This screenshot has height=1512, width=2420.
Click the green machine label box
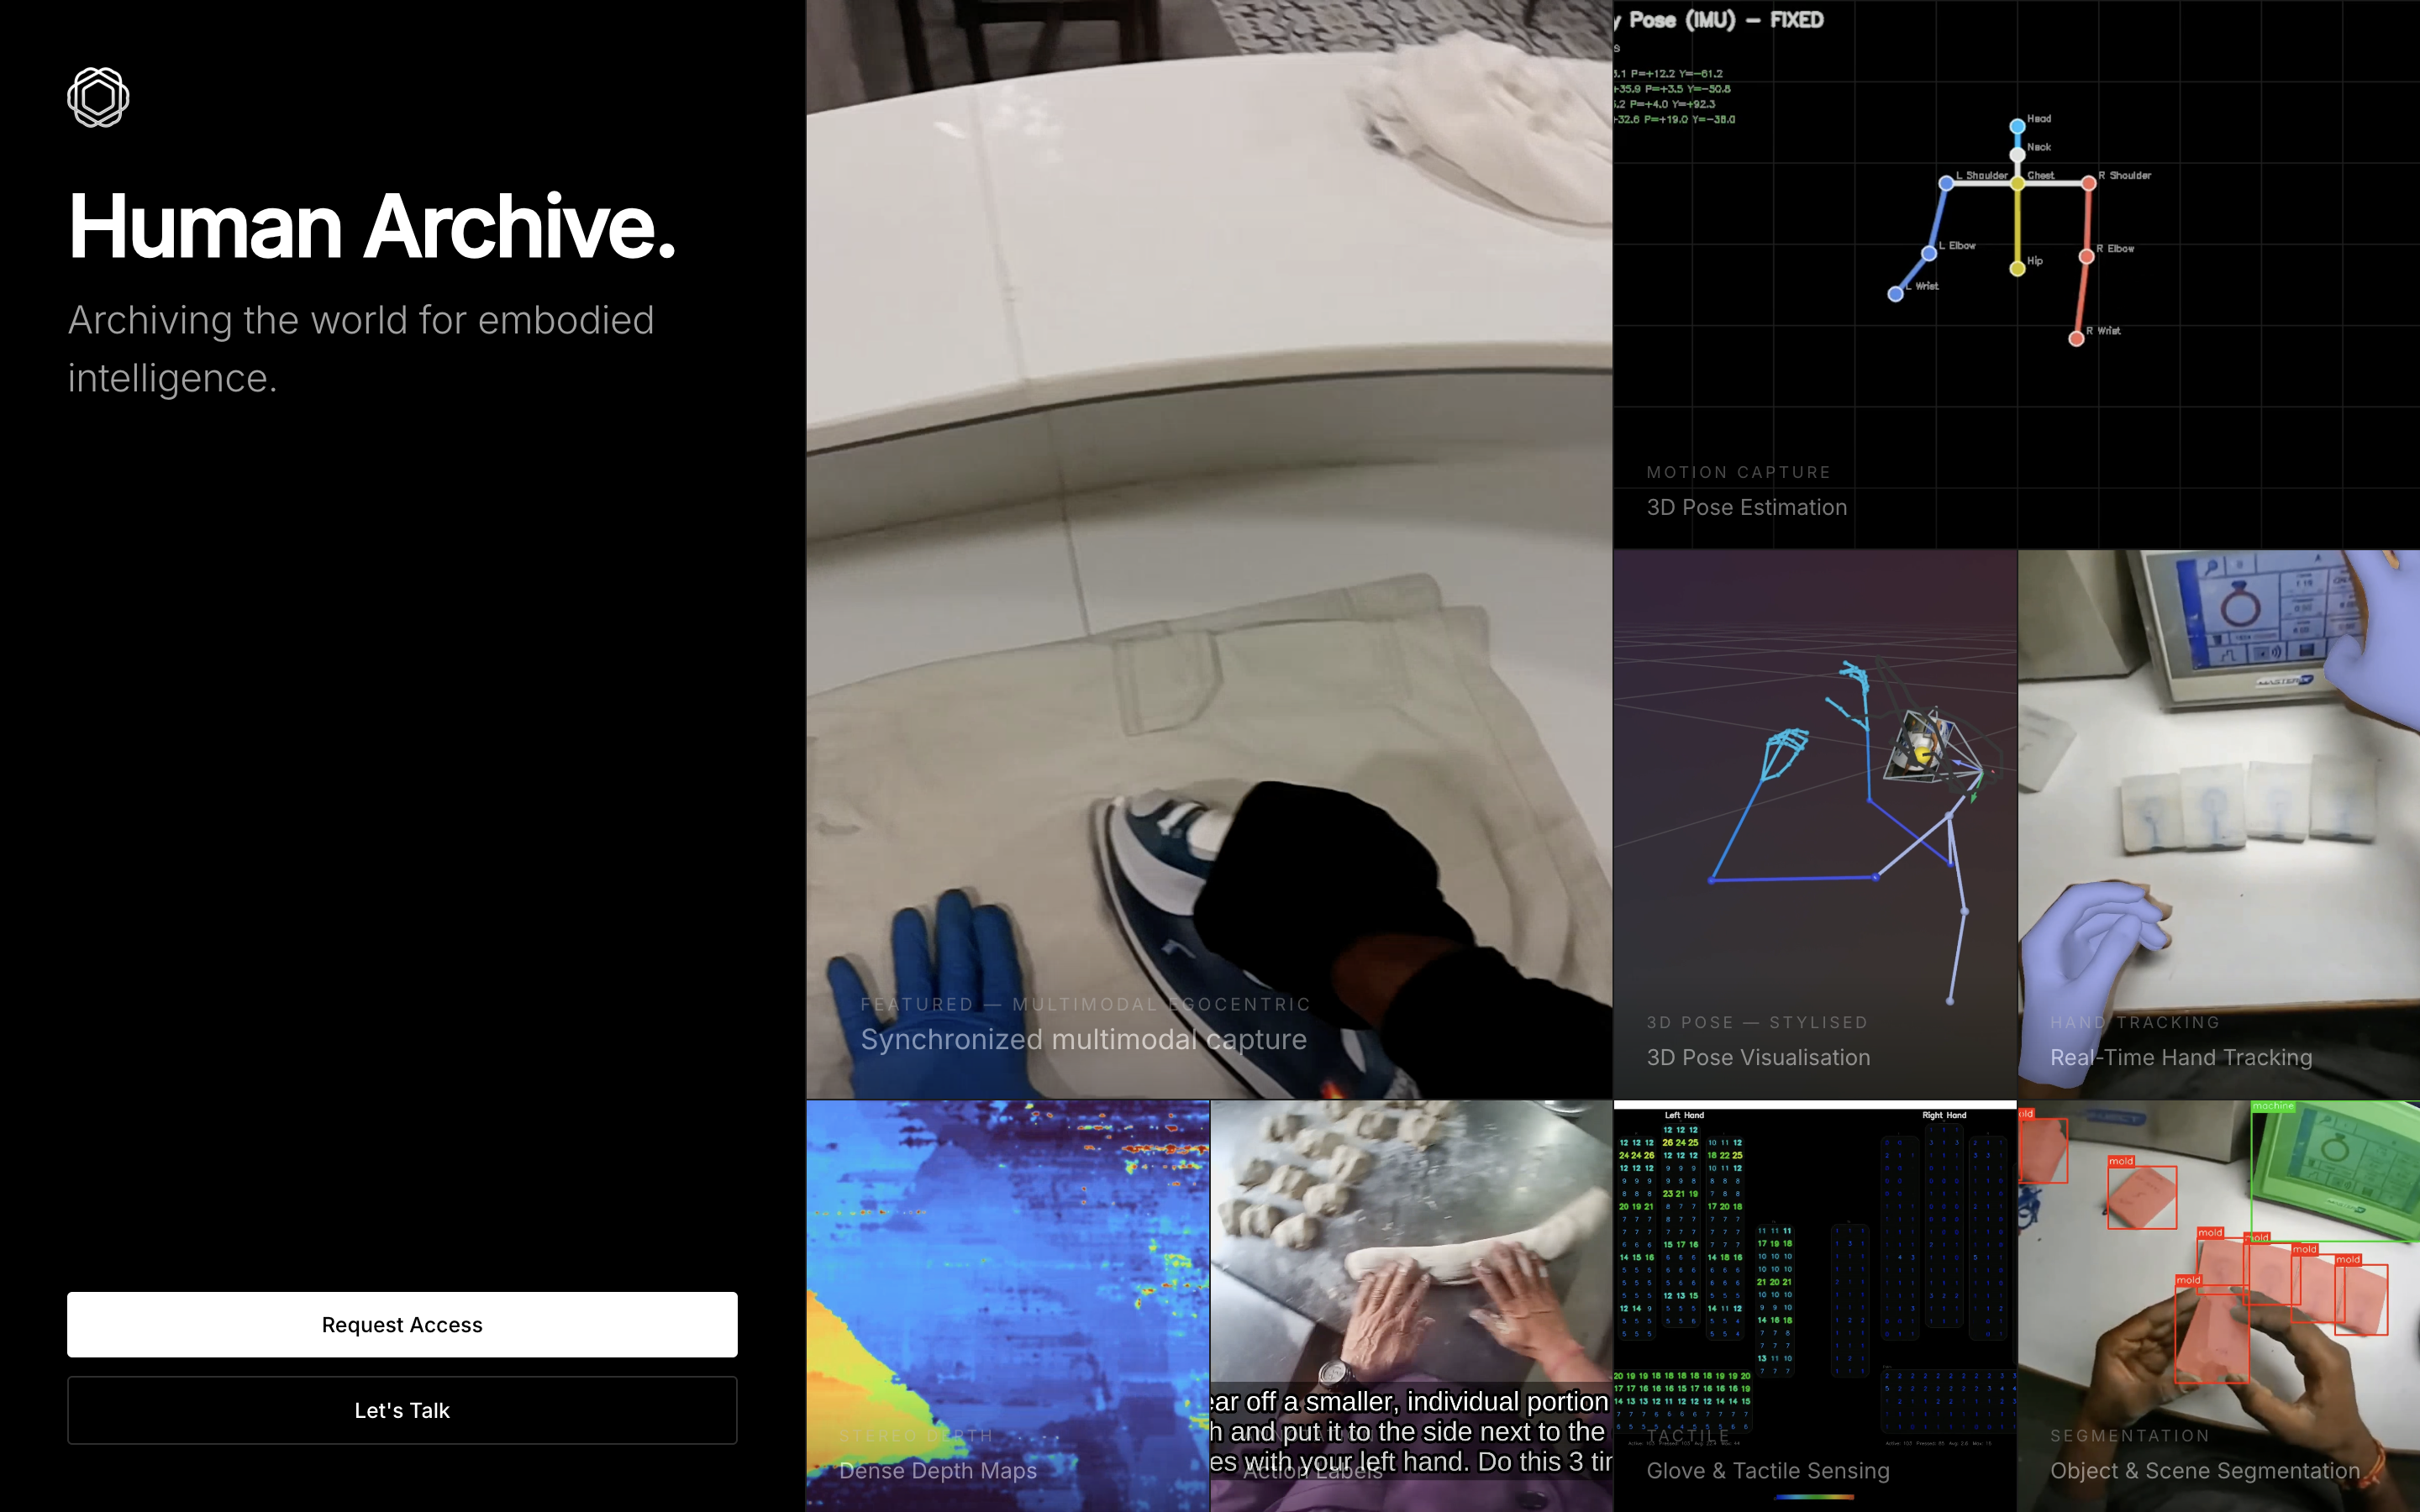click(2272, 1106)
